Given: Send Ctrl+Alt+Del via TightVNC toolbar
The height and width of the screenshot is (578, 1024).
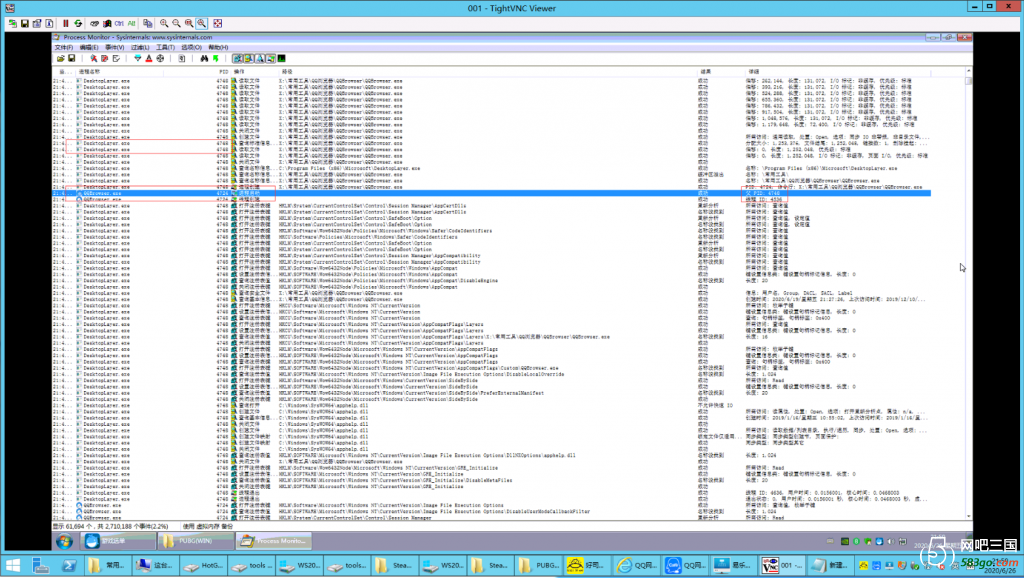Looking at the screenshot, I should click(x=94, y=24).
